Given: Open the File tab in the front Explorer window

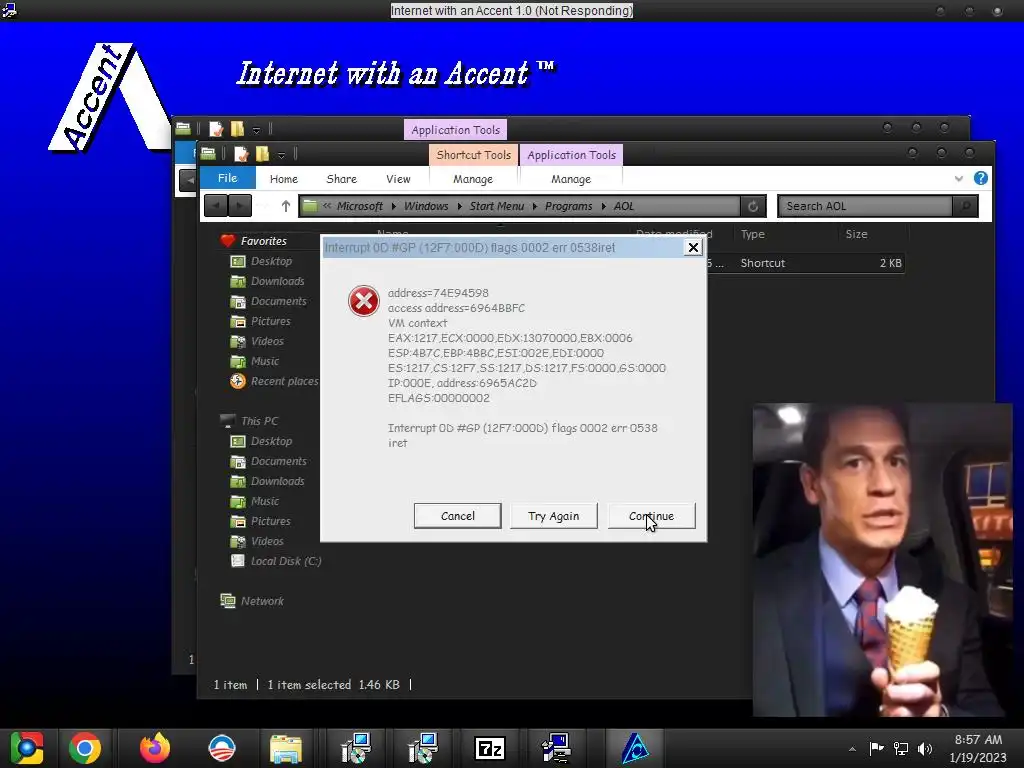Looking at the screenshot, I should pyautogui.click(x=227, y=178).
